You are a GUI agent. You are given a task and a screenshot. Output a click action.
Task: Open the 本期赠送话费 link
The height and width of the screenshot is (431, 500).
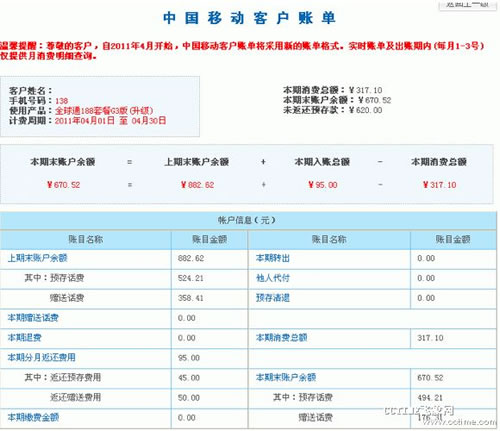coord(33,318)
